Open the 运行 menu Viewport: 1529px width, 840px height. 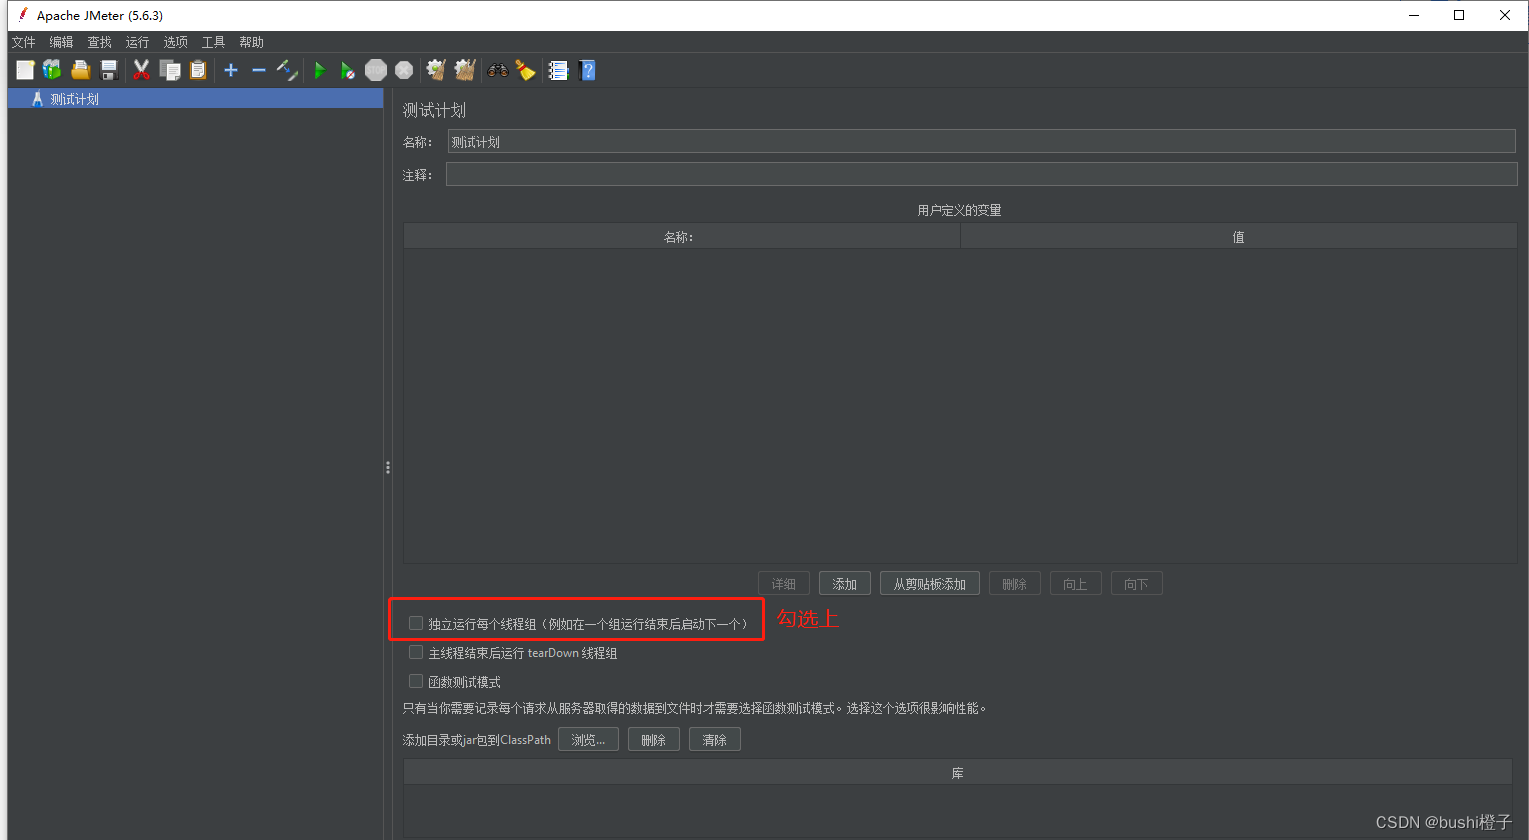137,42
